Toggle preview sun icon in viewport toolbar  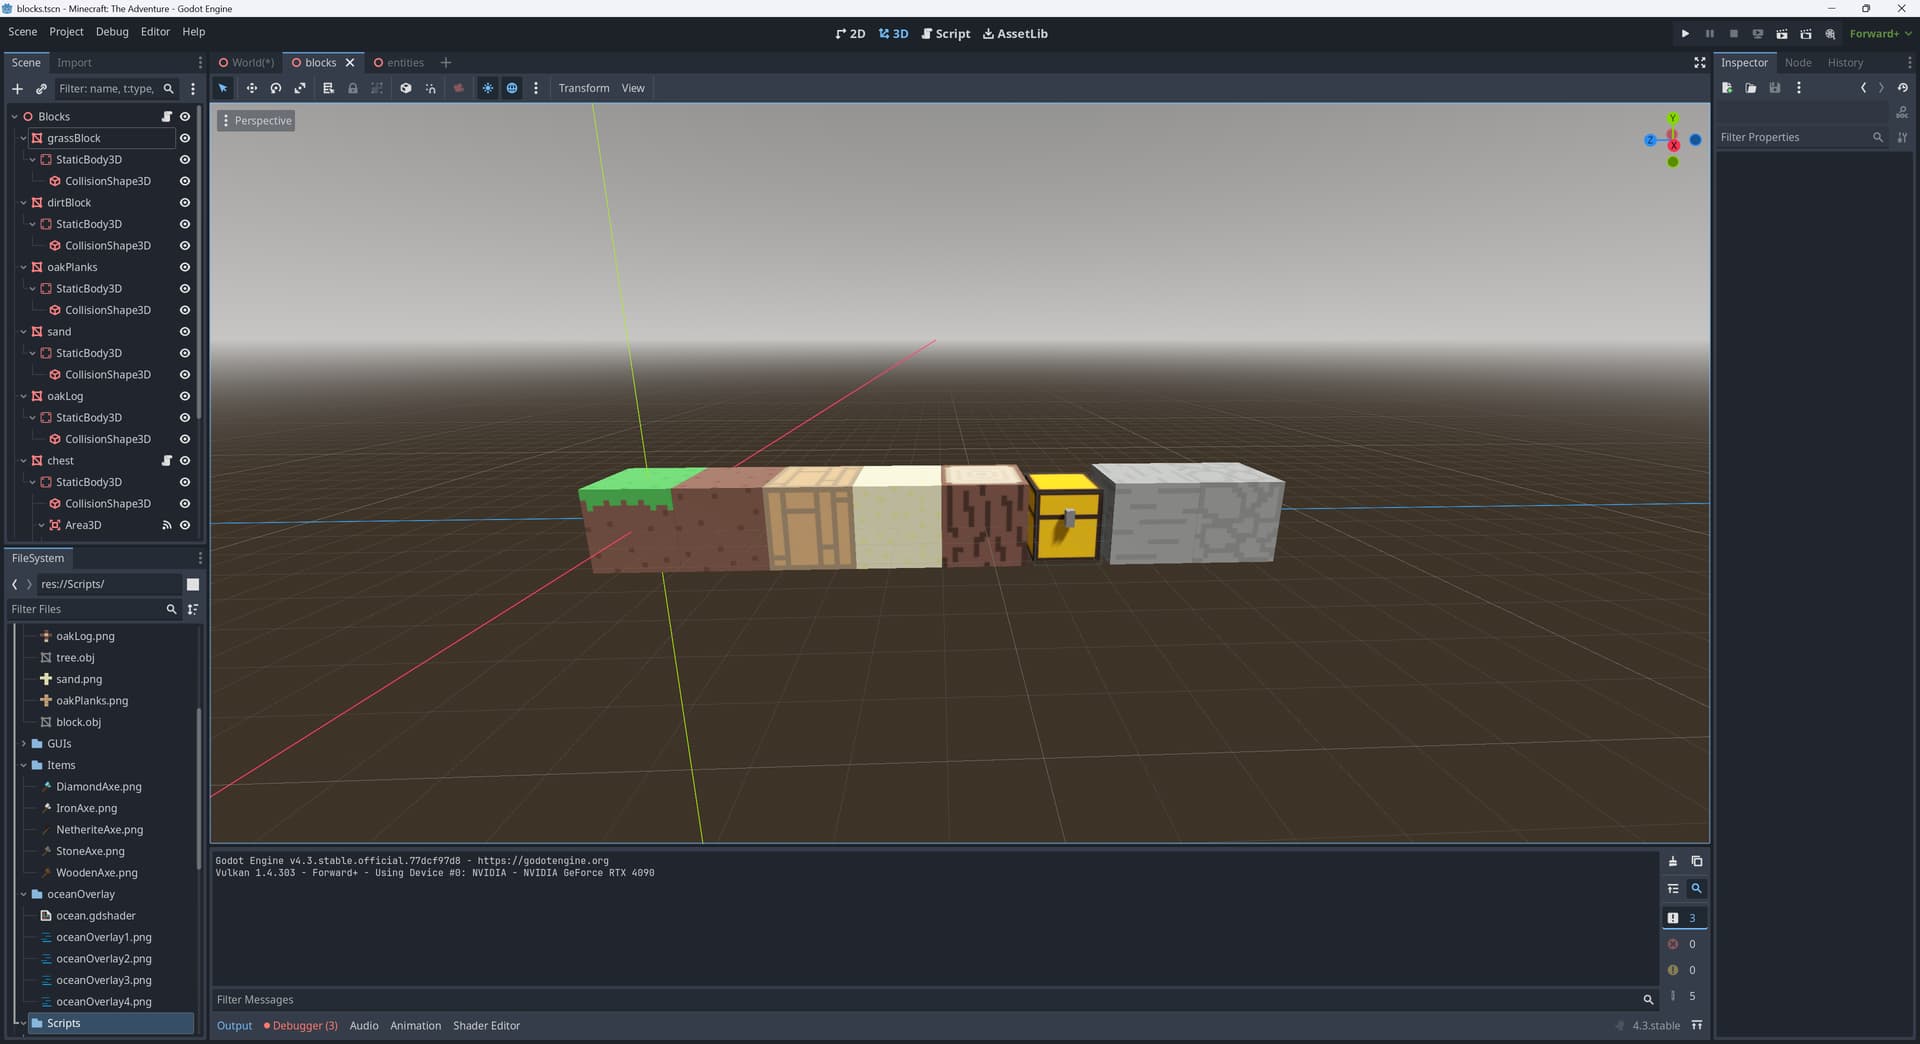click(x=488, y=88)
